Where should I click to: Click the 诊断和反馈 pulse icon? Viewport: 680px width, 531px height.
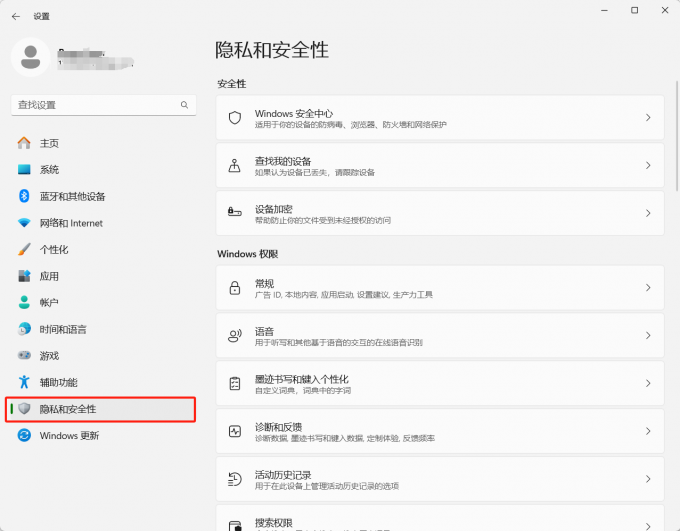(235, 431)
